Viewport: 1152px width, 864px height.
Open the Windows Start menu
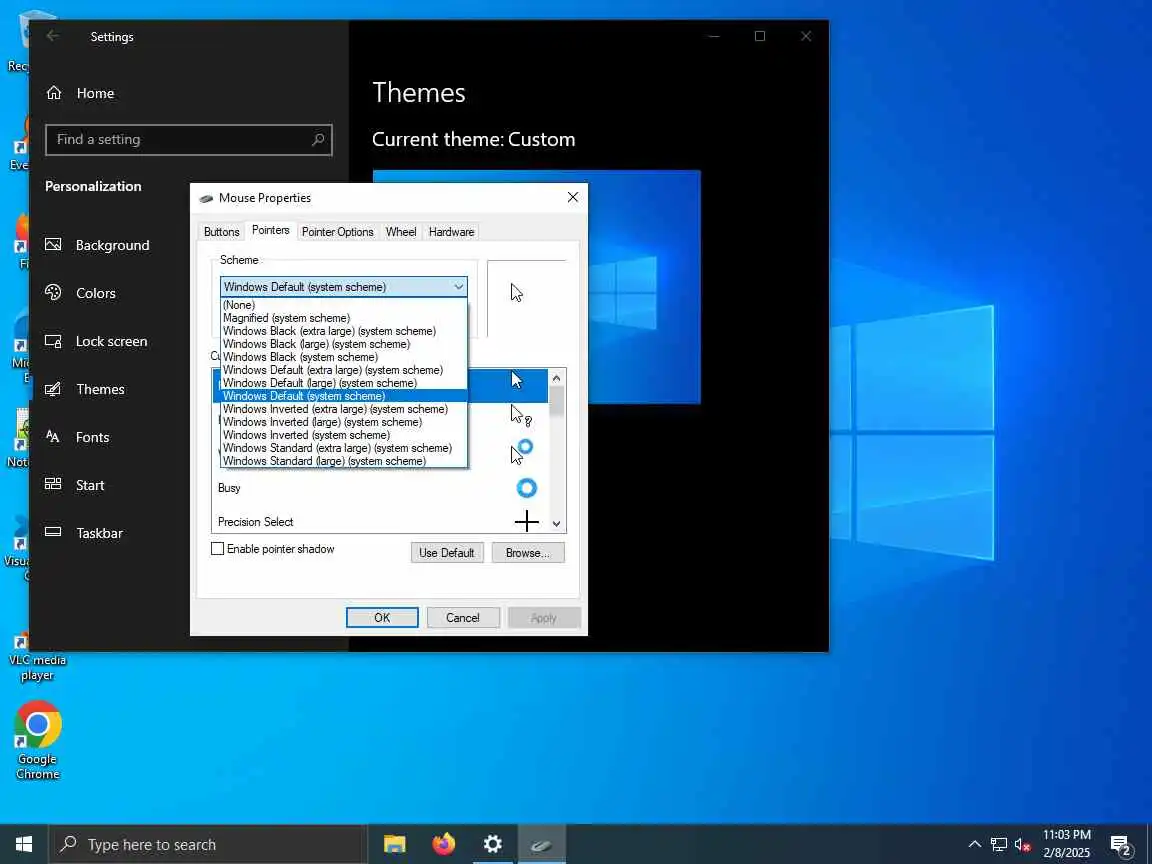24,844
